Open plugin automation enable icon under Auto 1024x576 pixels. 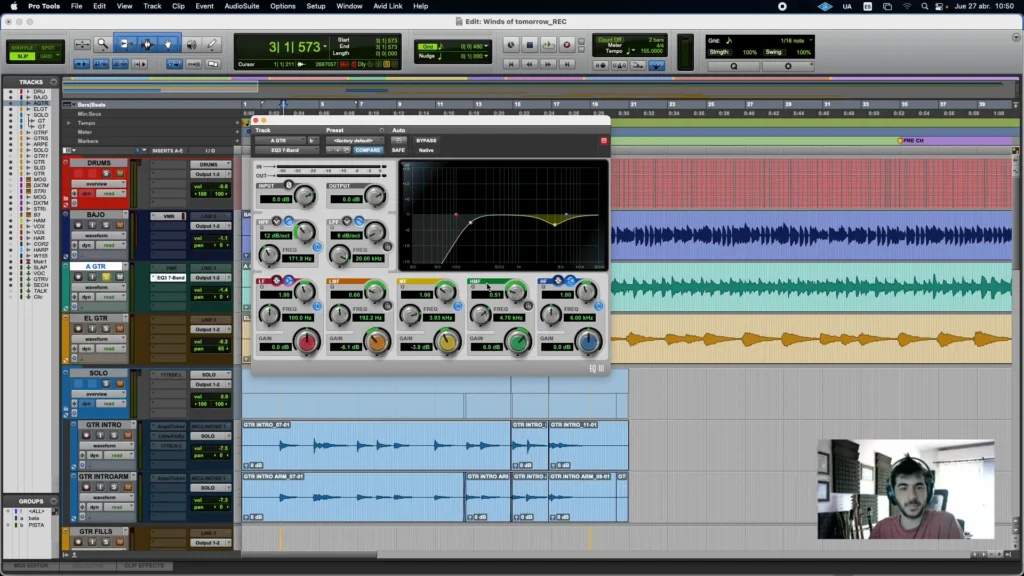pos(398,140)
